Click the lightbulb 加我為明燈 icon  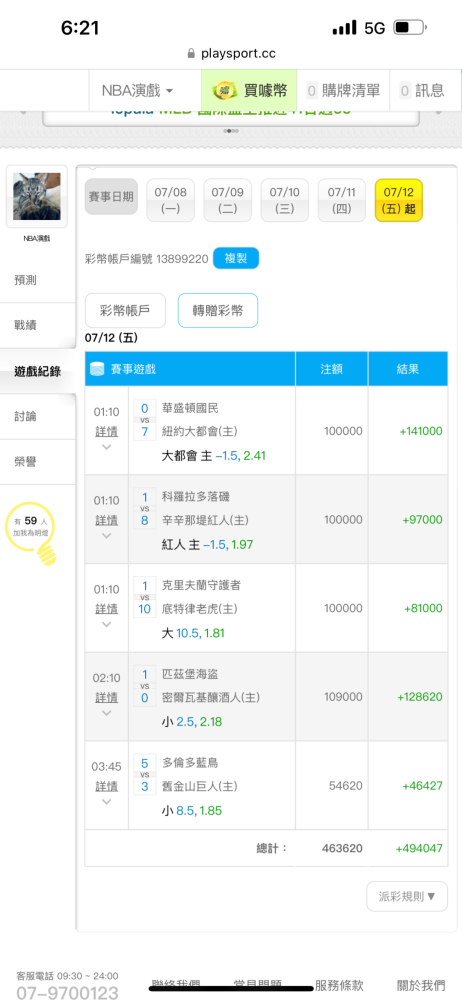pyautogui.click(x=31, y=533)
